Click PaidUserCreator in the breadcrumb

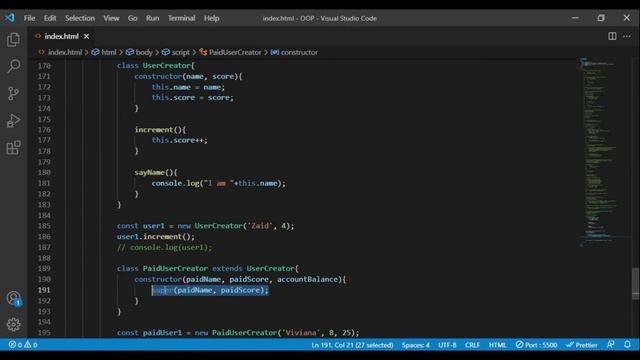(235, 52)
